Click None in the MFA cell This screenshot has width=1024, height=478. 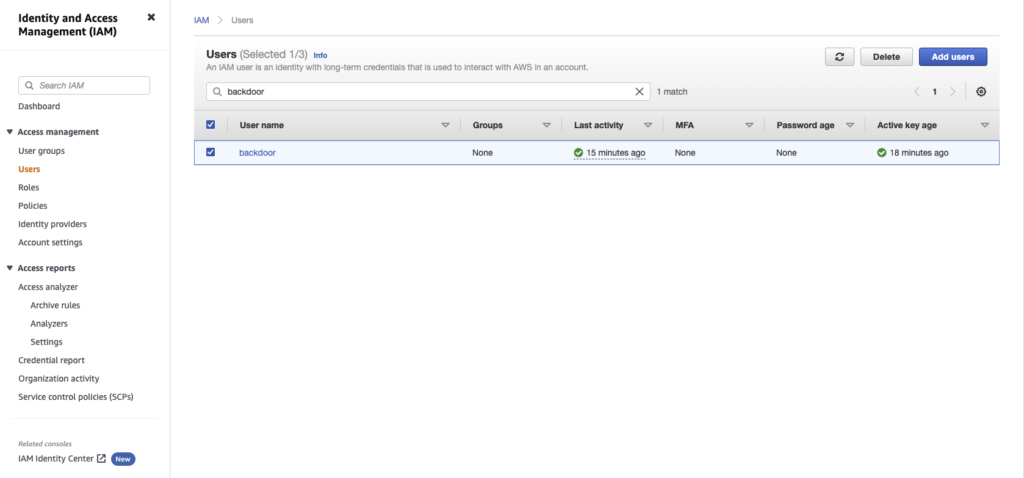point(685,153)
